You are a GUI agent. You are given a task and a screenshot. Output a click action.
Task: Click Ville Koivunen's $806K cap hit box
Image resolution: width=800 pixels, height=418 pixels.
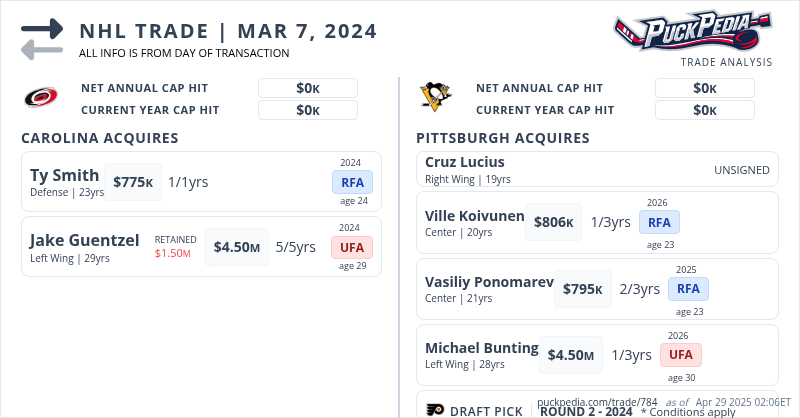tap(553, 222)
